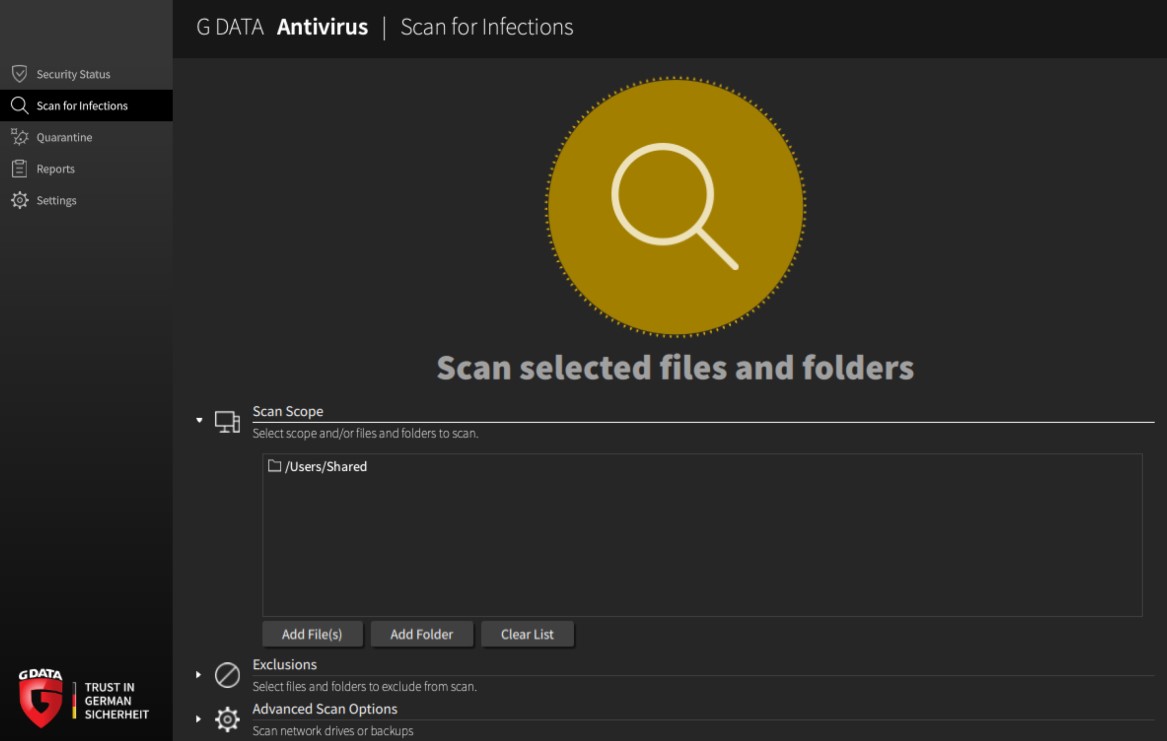The height and width of the screenshot is (741, 1167).
Task: Click 'Scan network drives or backups' text
Action: pyautogui.click(x=333, y=731)
